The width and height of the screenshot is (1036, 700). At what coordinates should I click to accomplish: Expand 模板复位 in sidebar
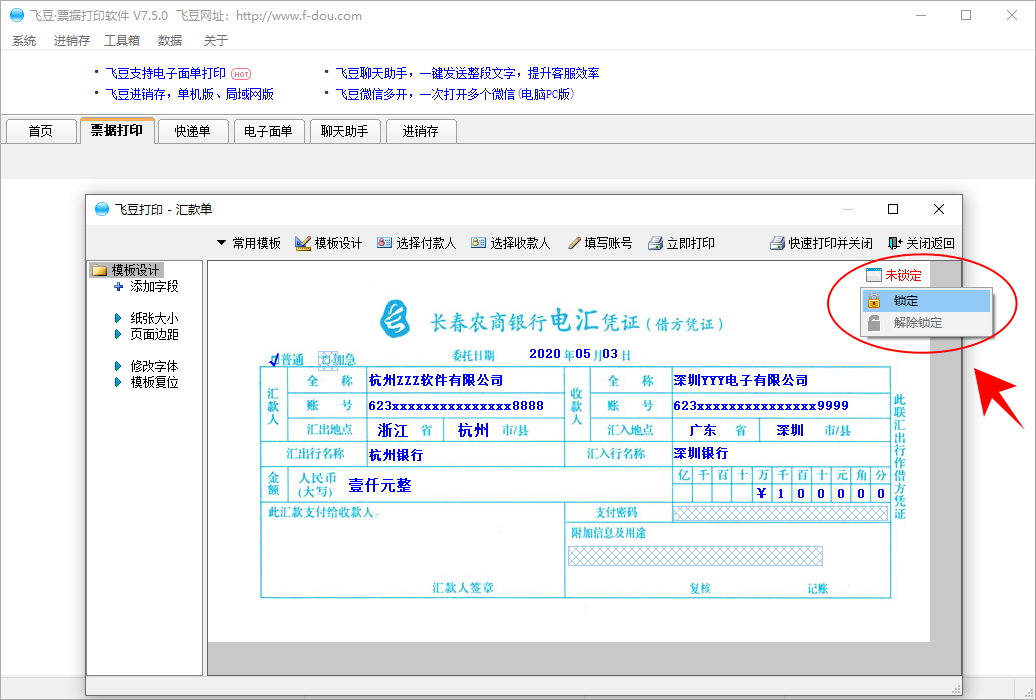click(146, 382)
